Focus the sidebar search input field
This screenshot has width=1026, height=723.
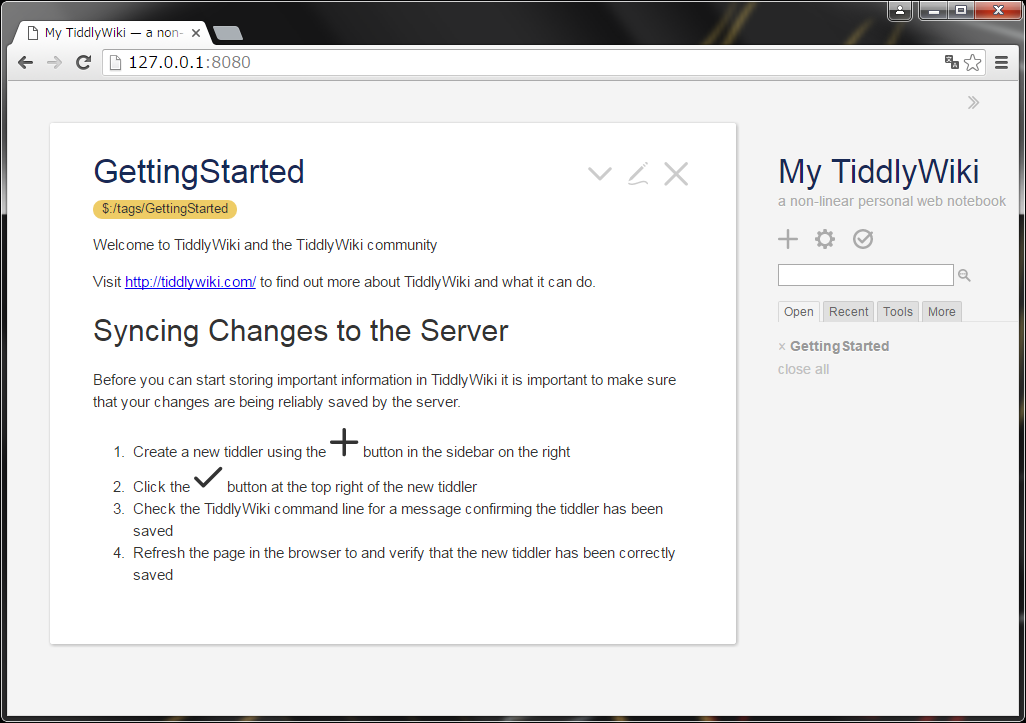pyautogui.click(x=865, y=275)
